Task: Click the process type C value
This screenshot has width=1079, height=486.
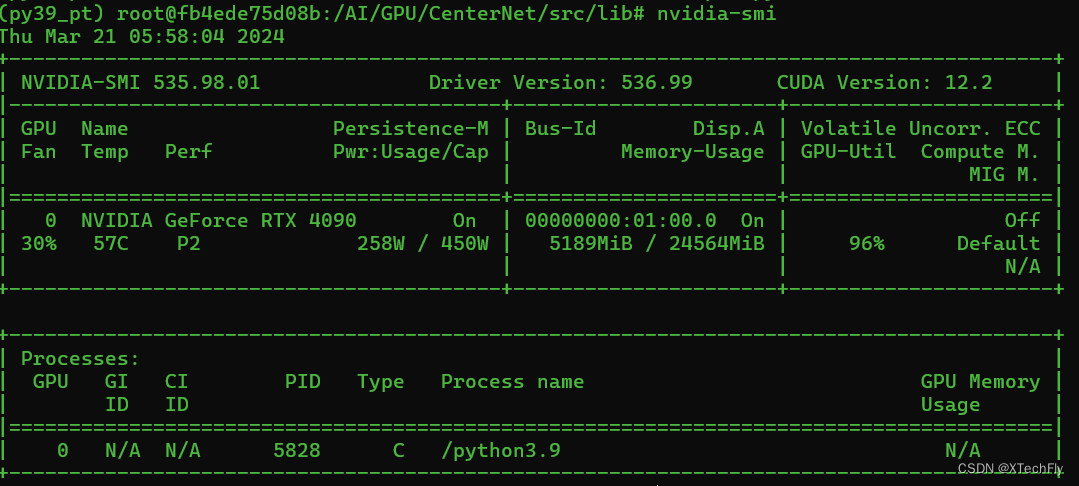Action: (398, 451)
